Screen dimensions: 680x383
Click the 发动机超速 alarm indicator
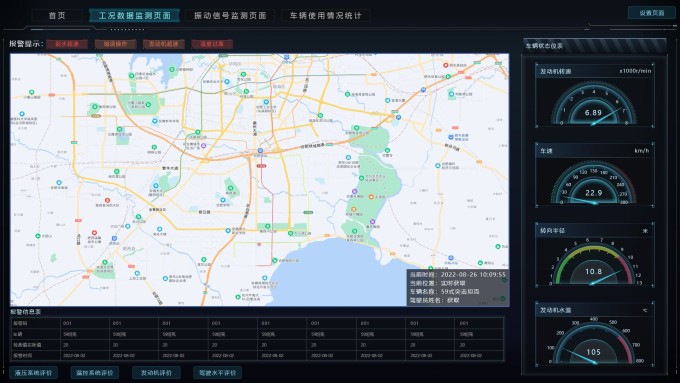[163, 44]
